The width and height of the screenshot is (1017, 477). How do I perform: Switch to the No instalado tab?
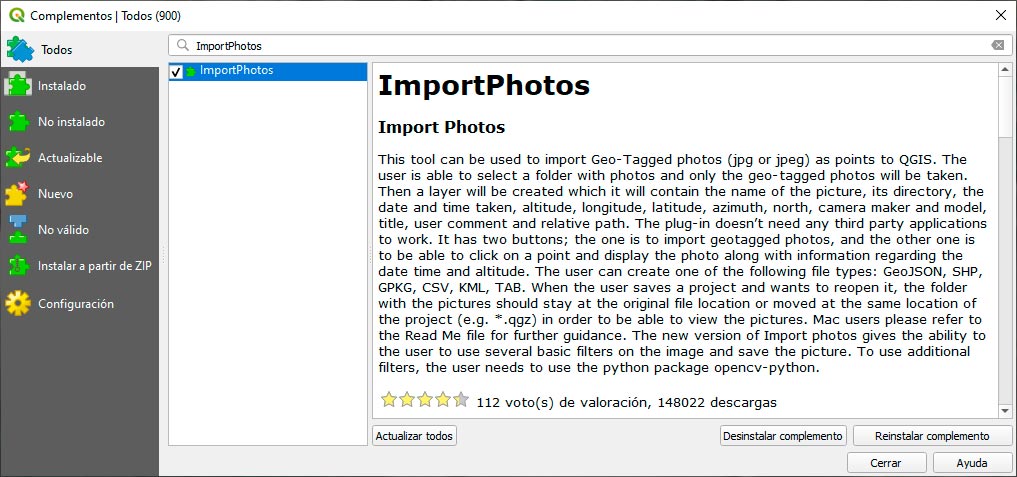tap(79, 122)
